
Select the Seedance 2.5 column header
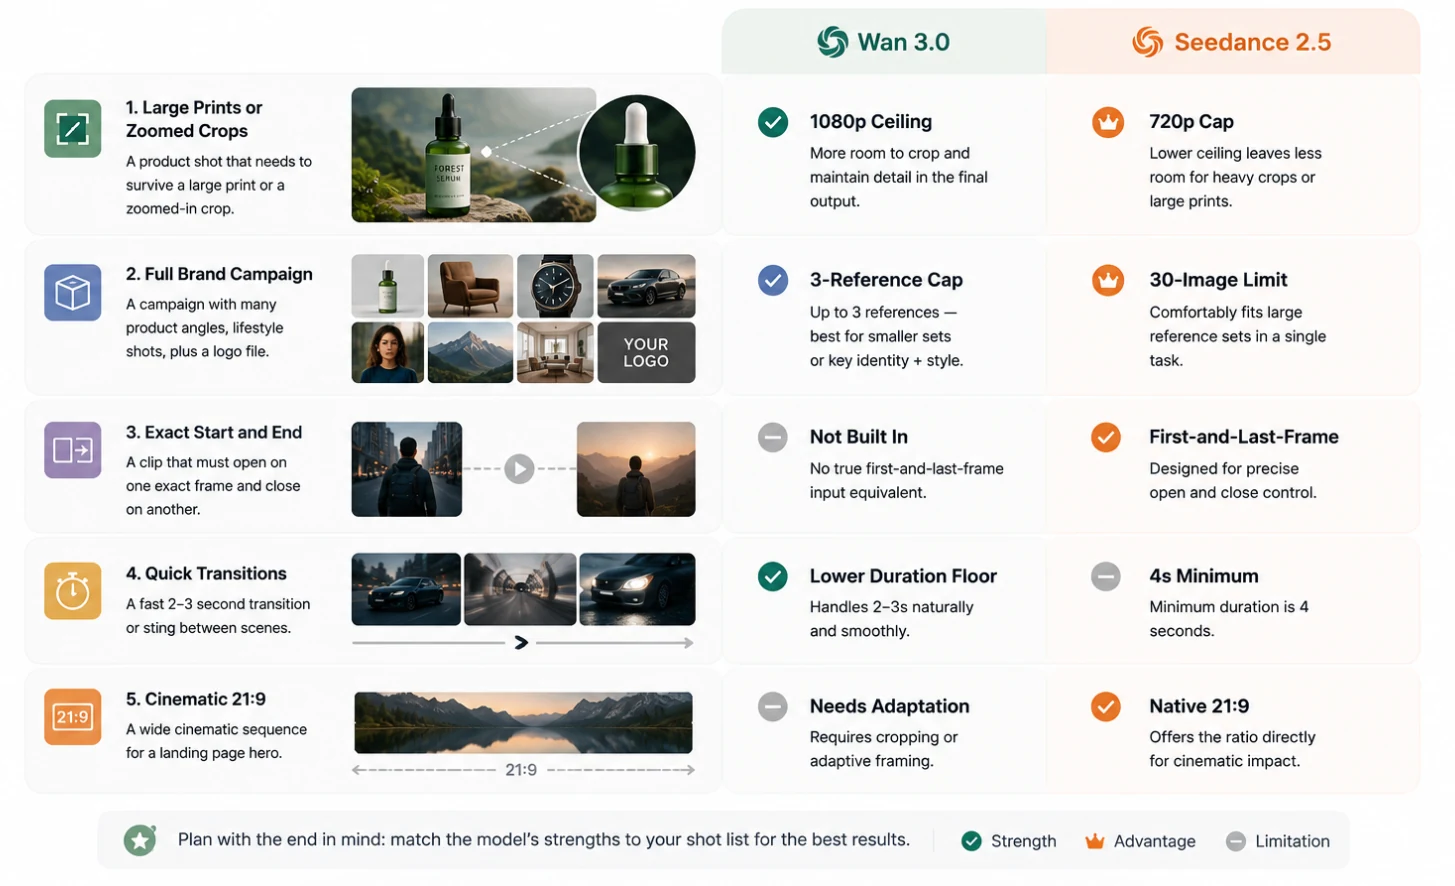[1233, 42]
